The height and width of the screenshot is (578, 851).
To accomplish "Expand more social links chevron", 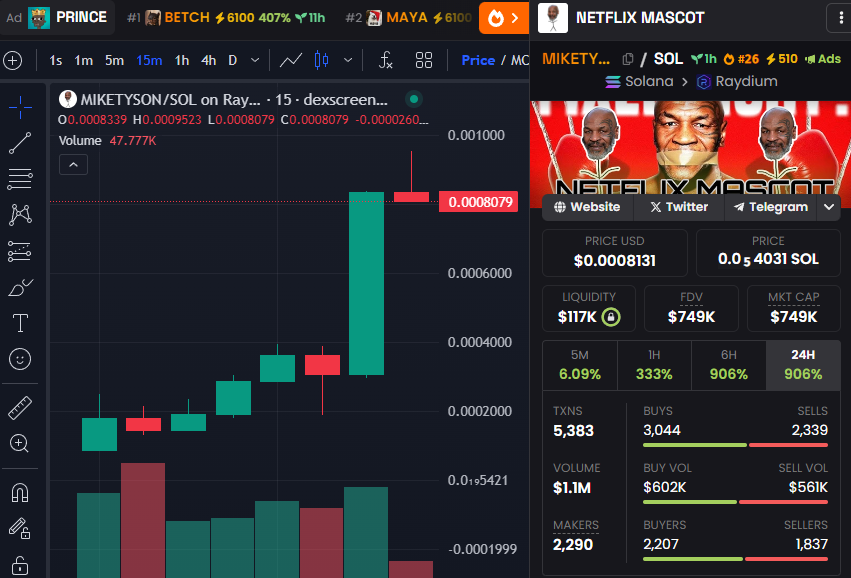I will click(829, 207).
